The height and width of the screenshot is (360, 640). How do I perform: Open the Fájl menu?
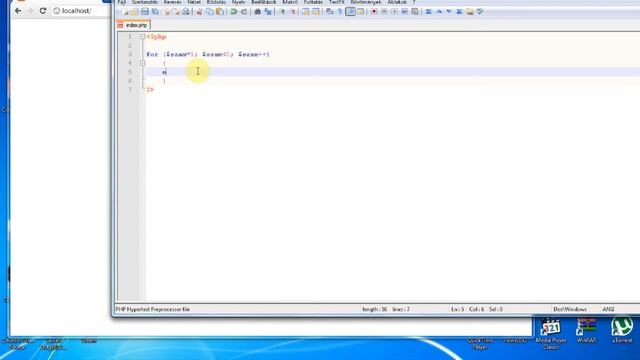tap(122, 2)
